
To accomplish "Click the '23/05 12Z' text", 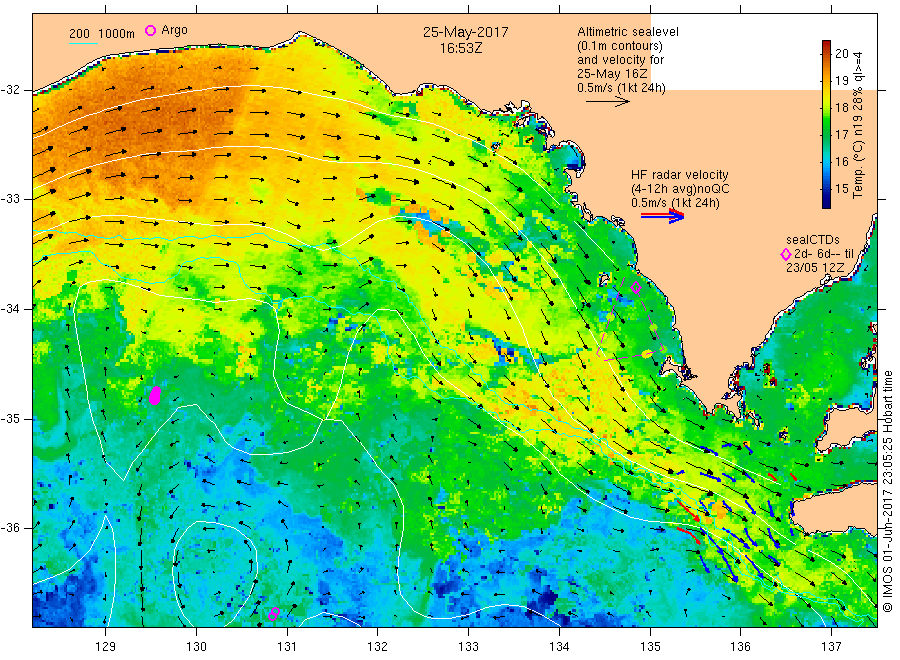I will tap(815, 268).
